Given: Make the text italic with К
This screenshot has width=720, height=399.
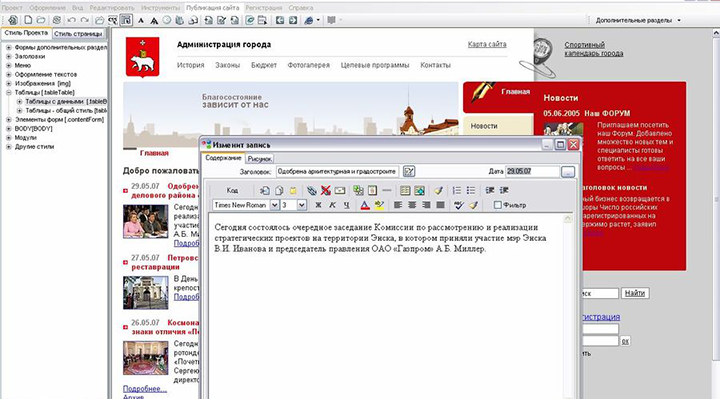Looking at the screenshot, I should (332, 205).
